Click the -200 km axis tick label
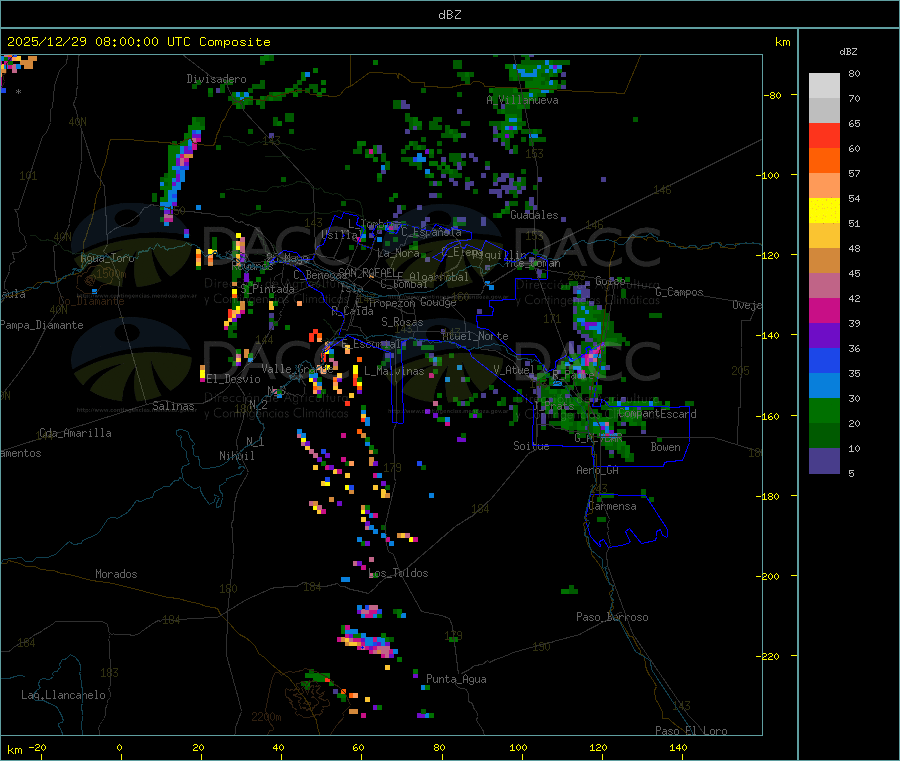 click(x=768, y=576)
